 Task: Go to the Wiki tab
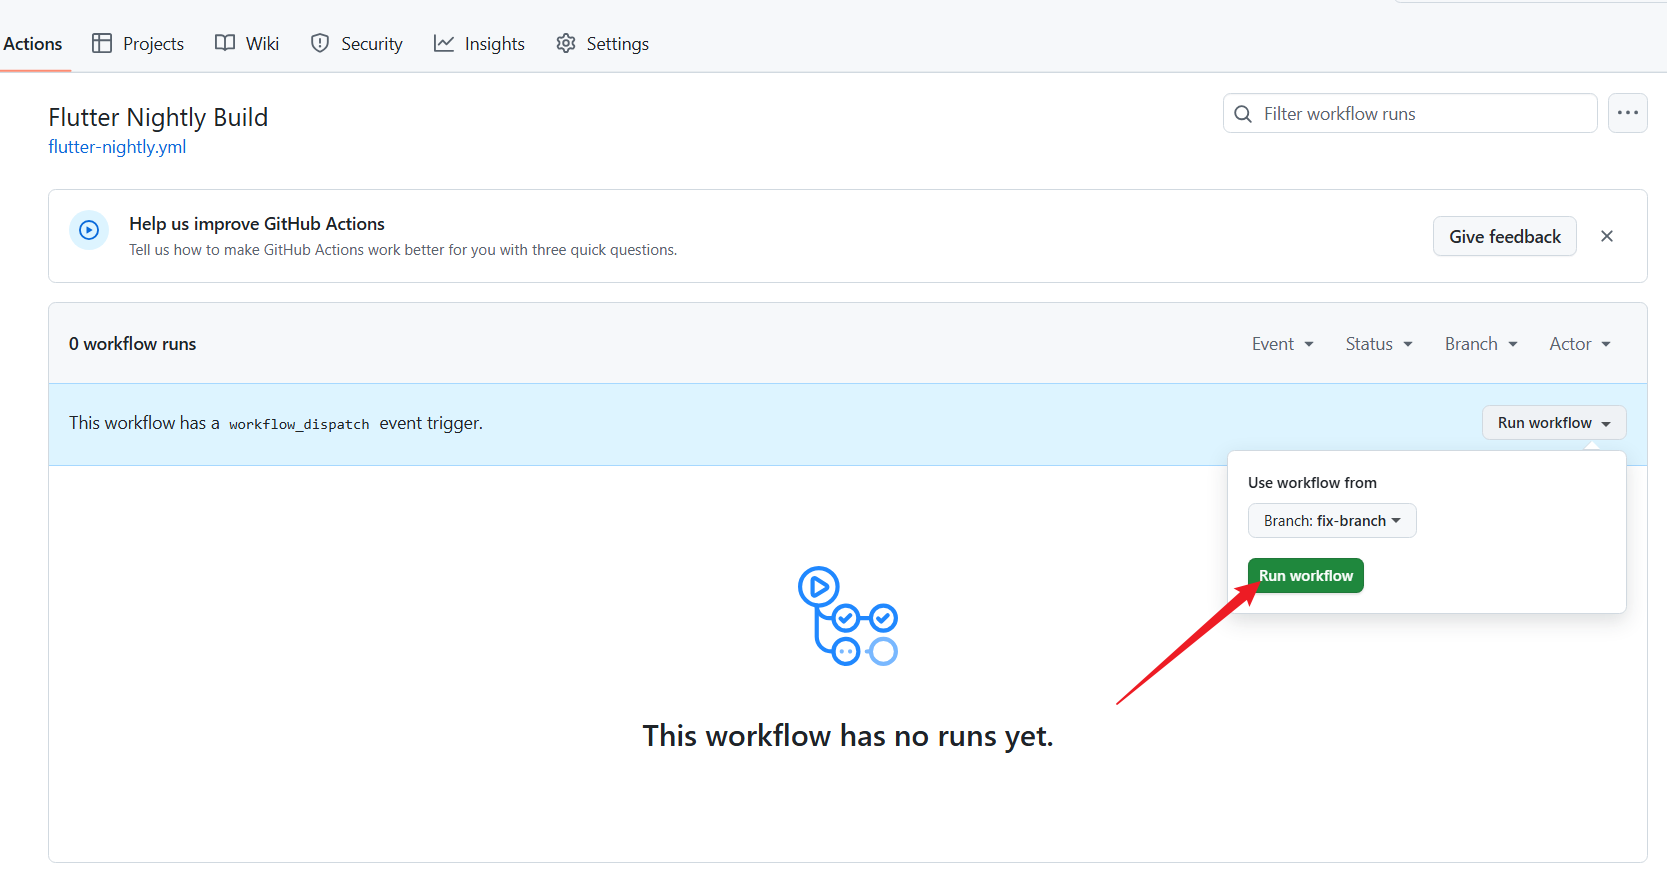247,44
